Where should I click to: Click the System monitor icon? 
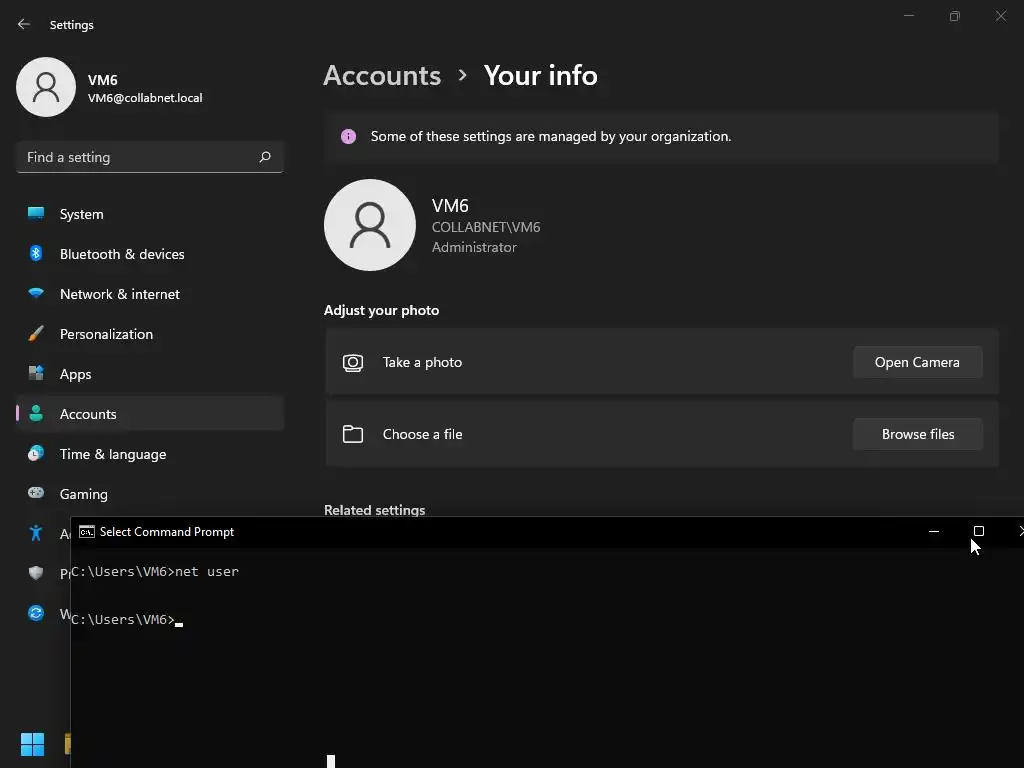36,214
